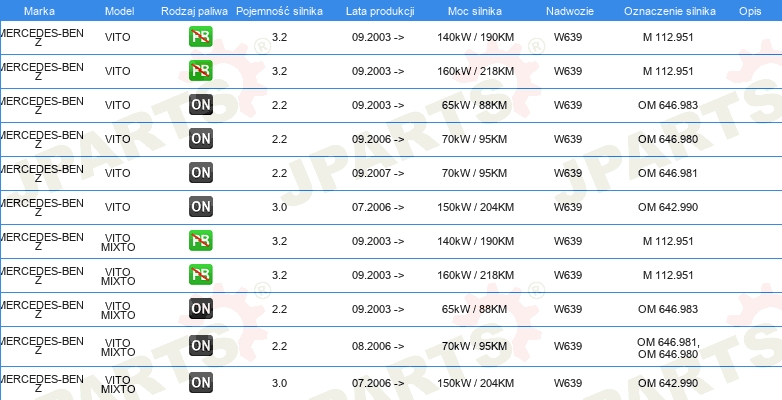This screenshot has width=782, height=400.
Task: Click W639 body in the 09.2007 row
Action: pos(568,173)
